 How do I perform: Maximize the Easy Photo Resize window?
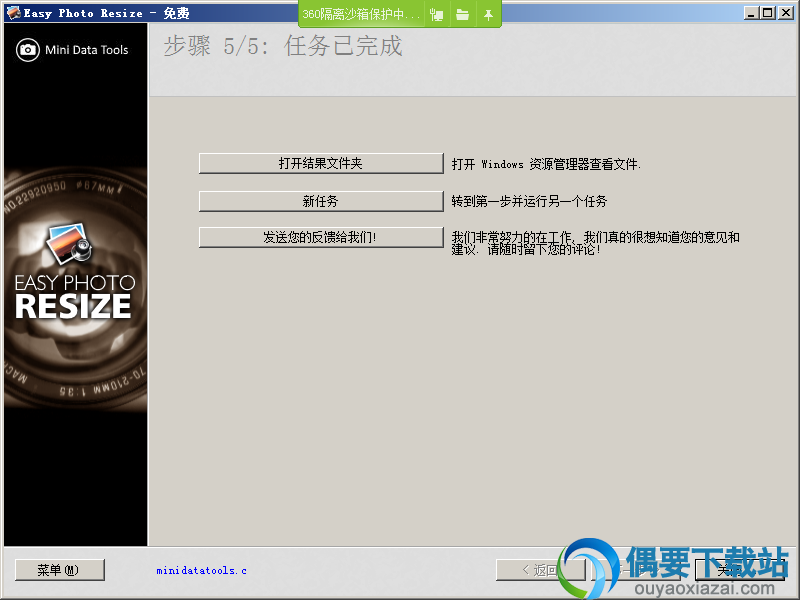(x=768, y=13)
